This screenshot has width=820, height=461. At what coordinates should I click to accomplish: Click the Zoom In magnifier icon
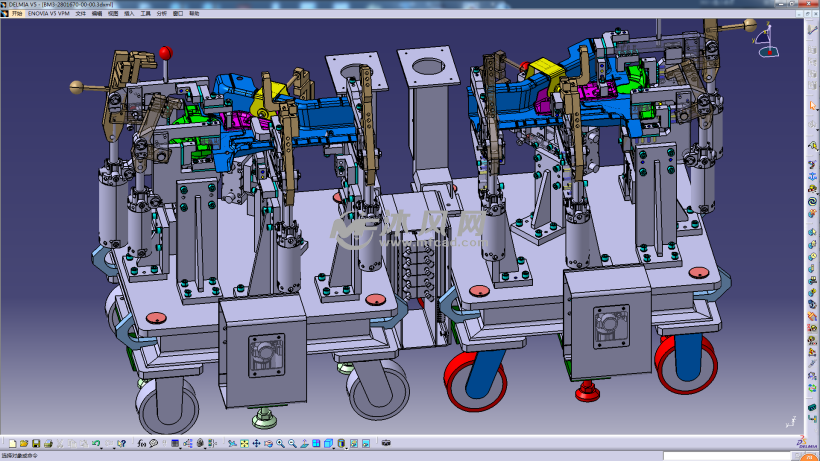click(x=280, y=443)
